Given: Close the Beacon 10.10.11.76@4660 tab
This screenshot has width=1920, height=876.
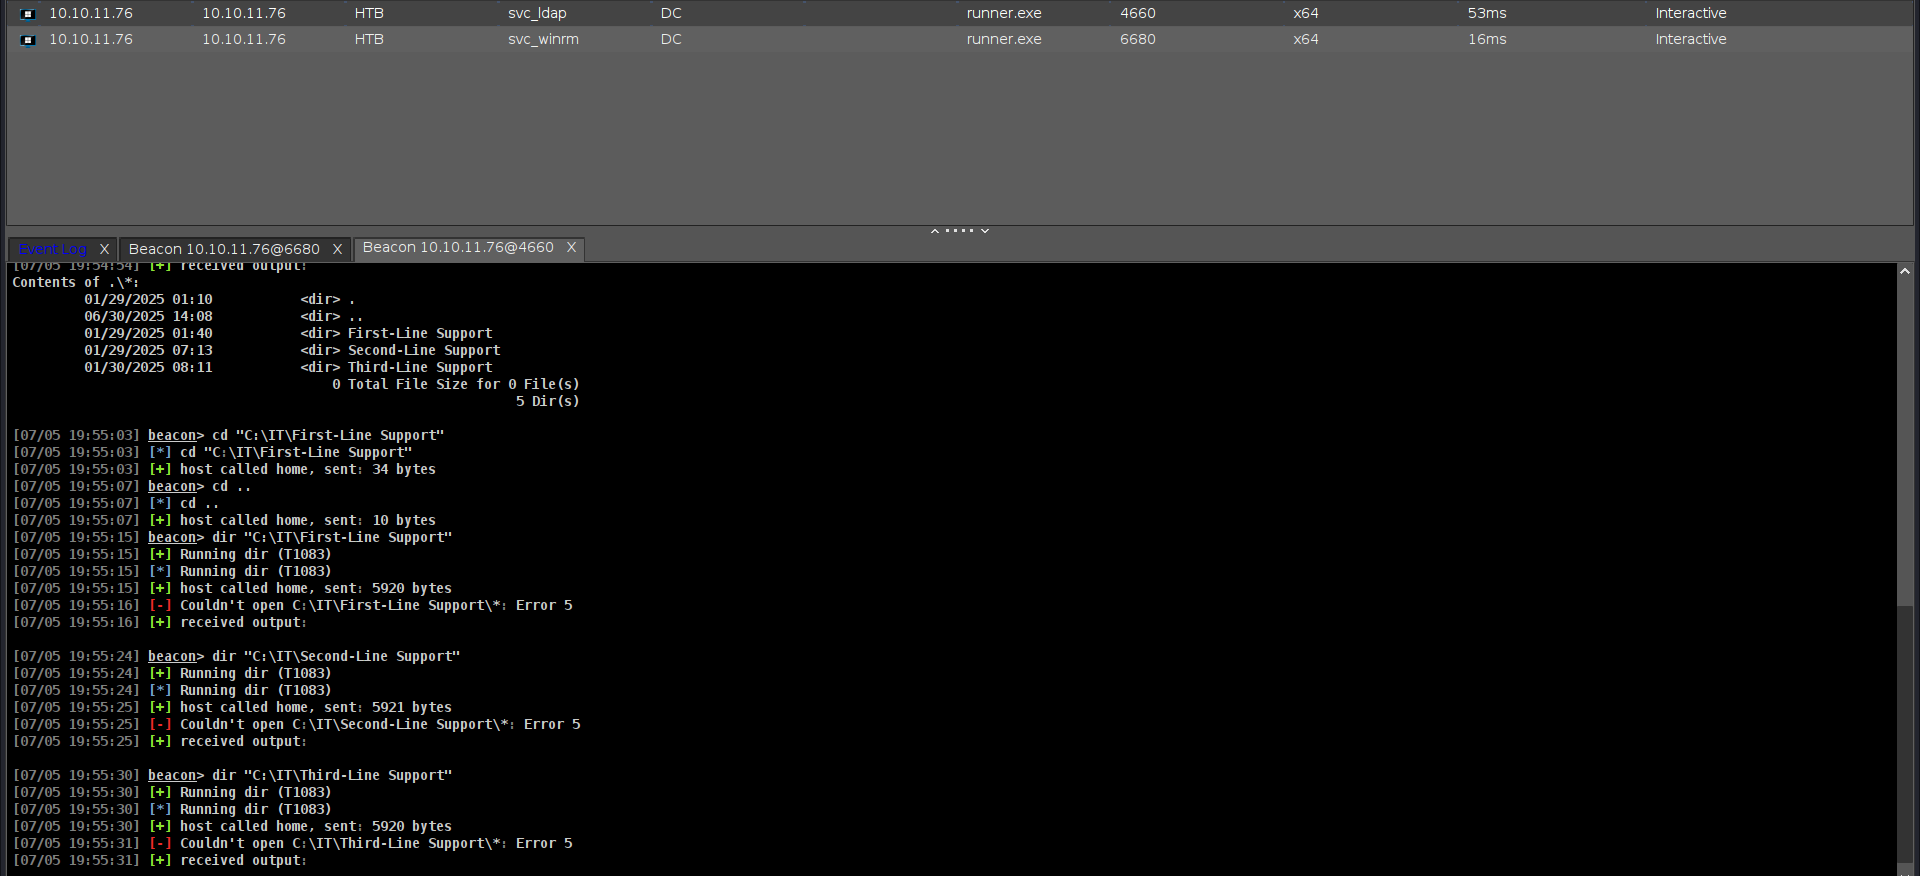Looking at the screenshot, I should pos(571,248).
